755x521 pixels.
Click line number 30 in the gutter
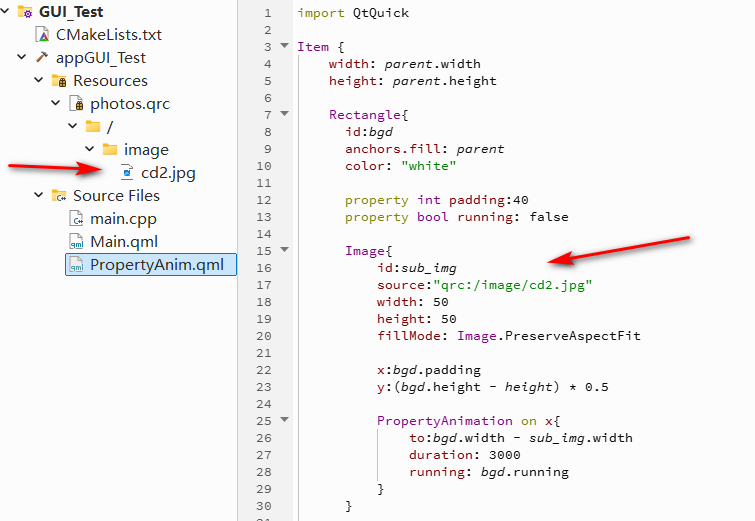click(264, 506)
